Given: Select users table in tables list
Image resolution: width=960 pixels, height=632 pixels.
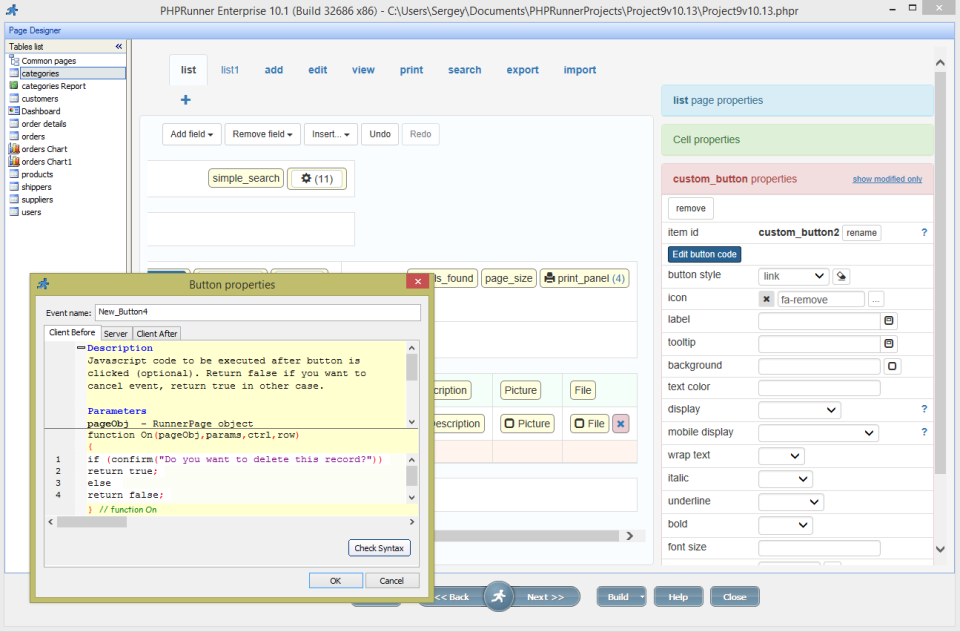Looking at the screenshot, I should 31,213.
